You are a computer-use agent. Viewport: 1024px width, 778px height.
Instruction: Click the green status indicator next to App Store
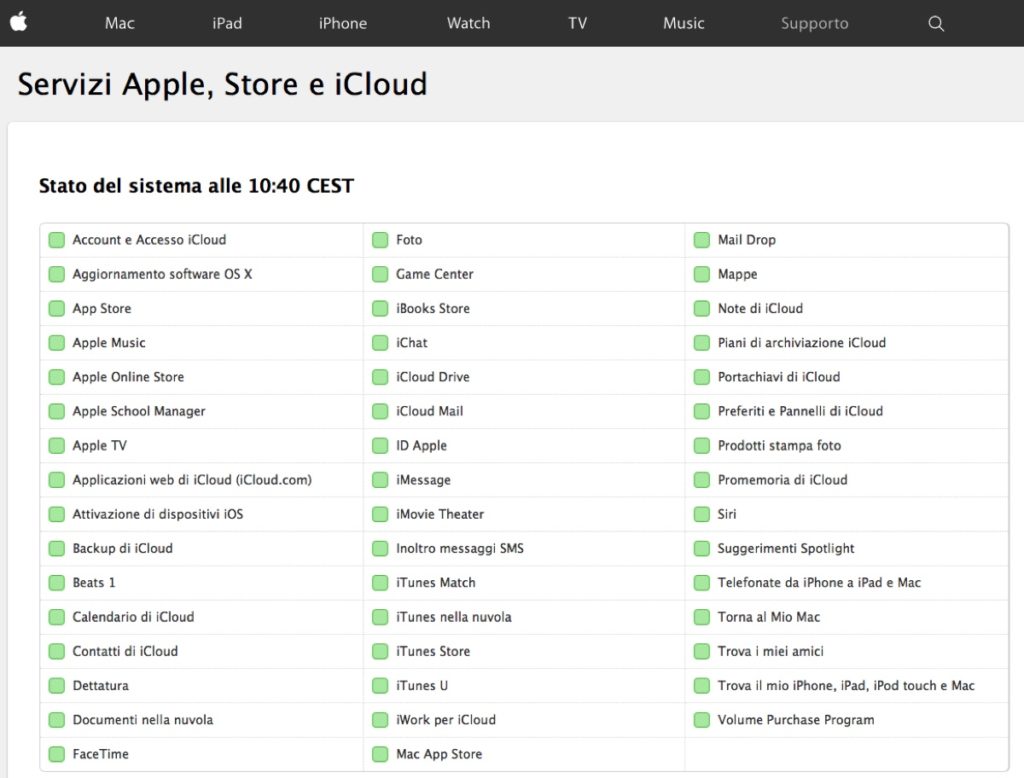coord(56,308)
